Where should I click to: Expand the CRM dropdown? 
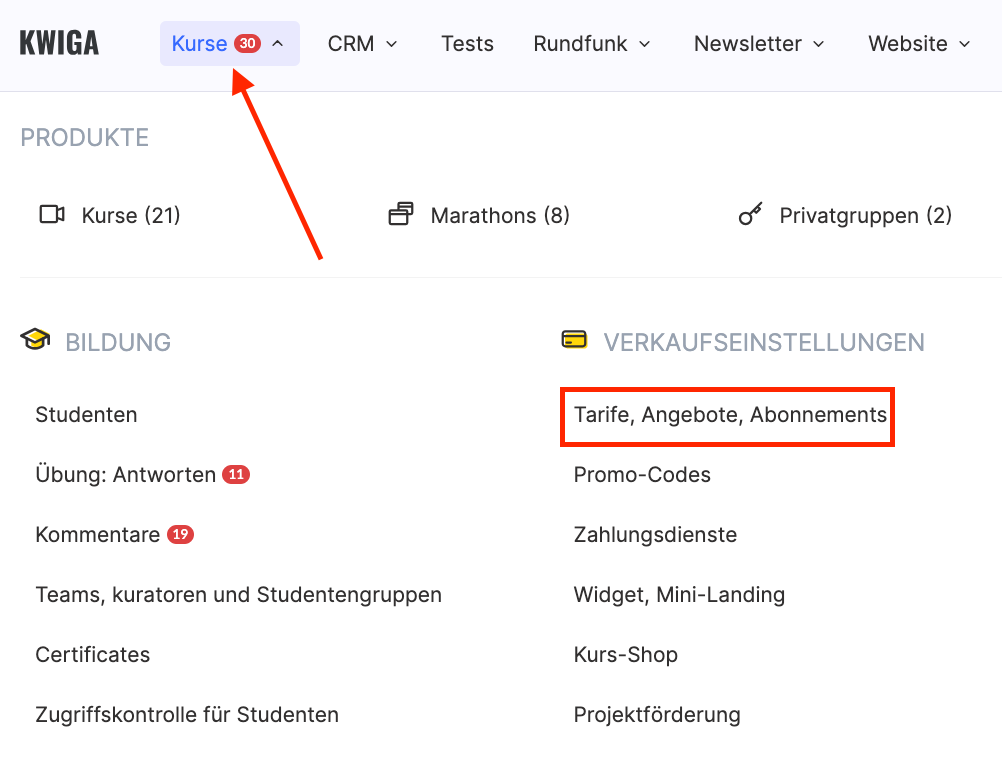[363, 44]
